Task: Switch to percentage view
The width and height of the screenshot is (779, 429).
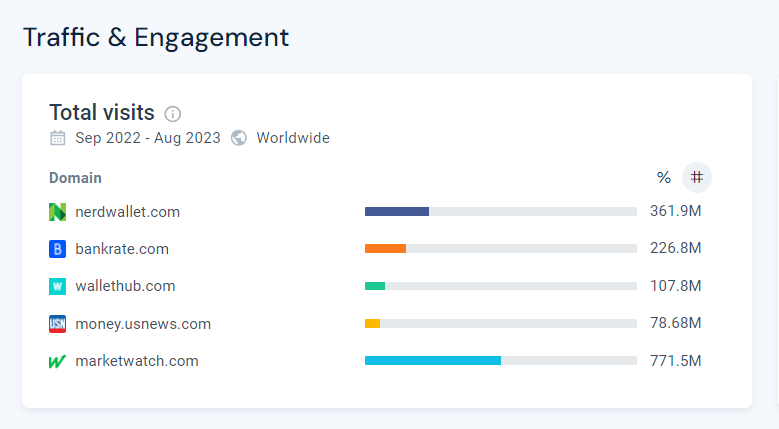Action: [664, 177]
